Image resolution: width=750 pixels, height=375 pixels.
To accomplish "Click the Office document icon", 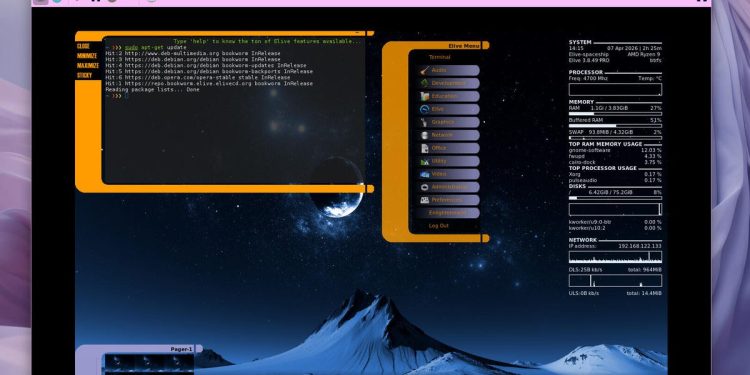I will 424,148.
